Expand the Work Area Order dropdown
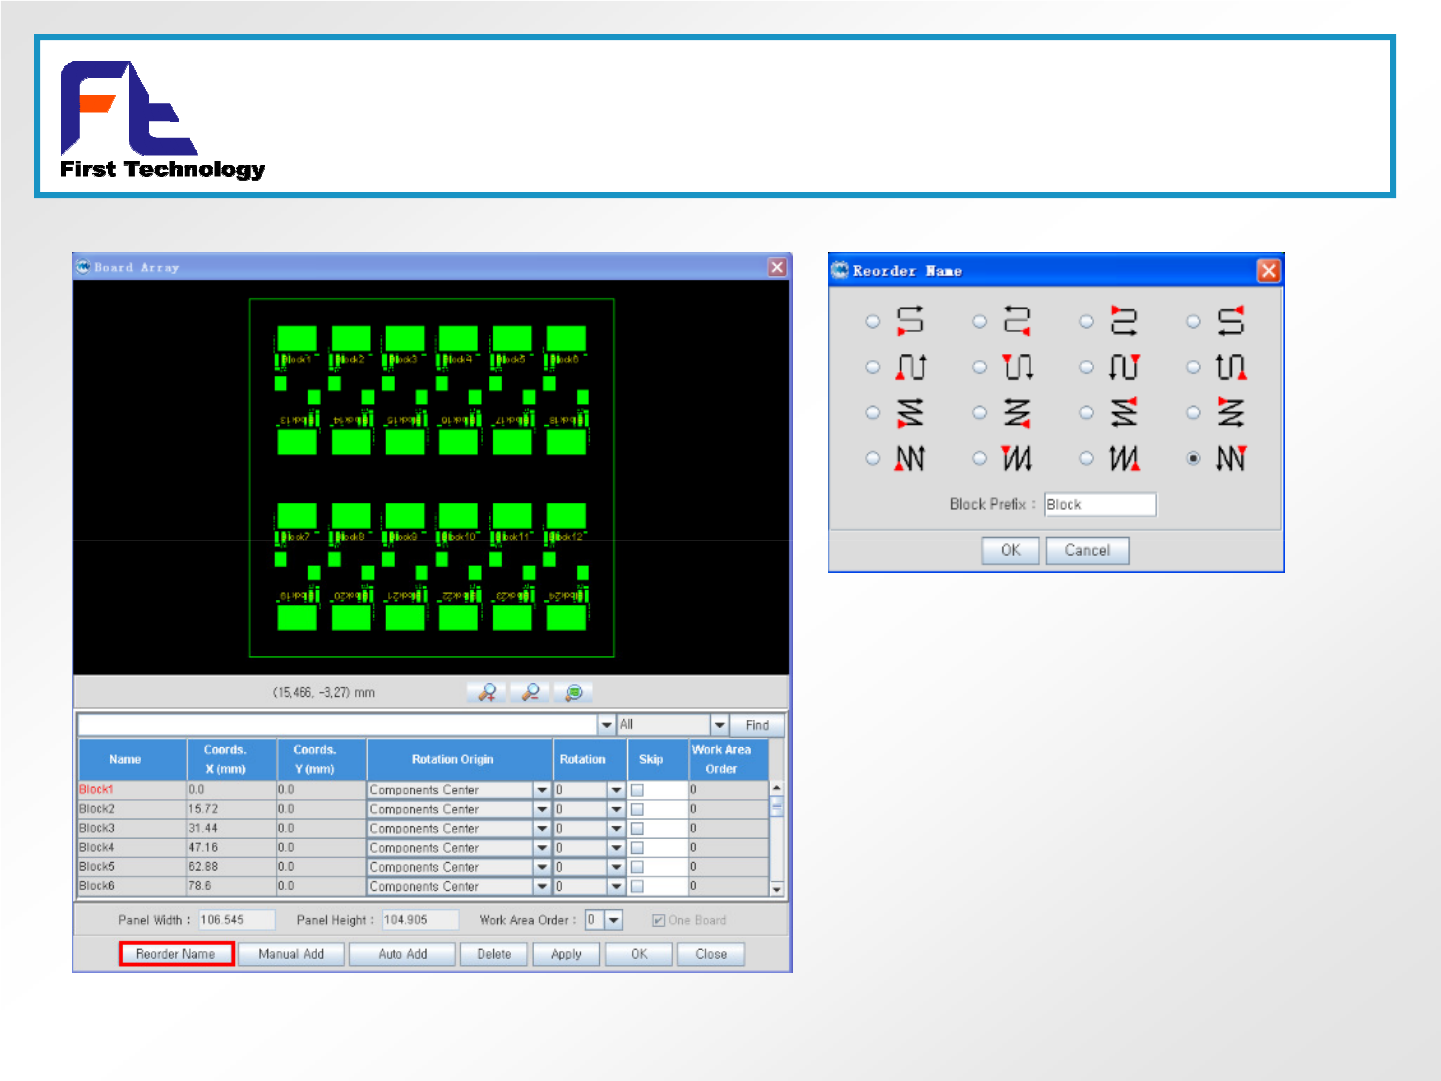 click(x=614, y=920)
